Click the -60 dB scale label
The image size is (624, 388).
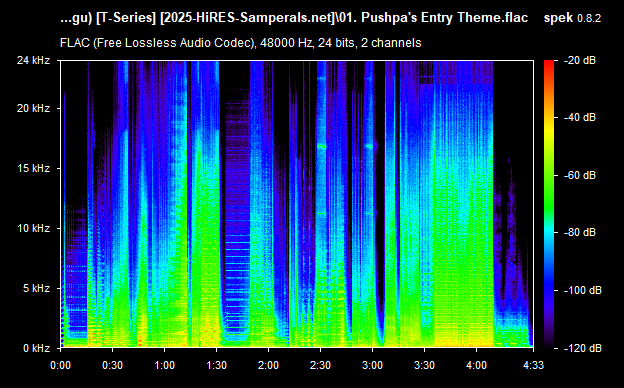point(580,175)
